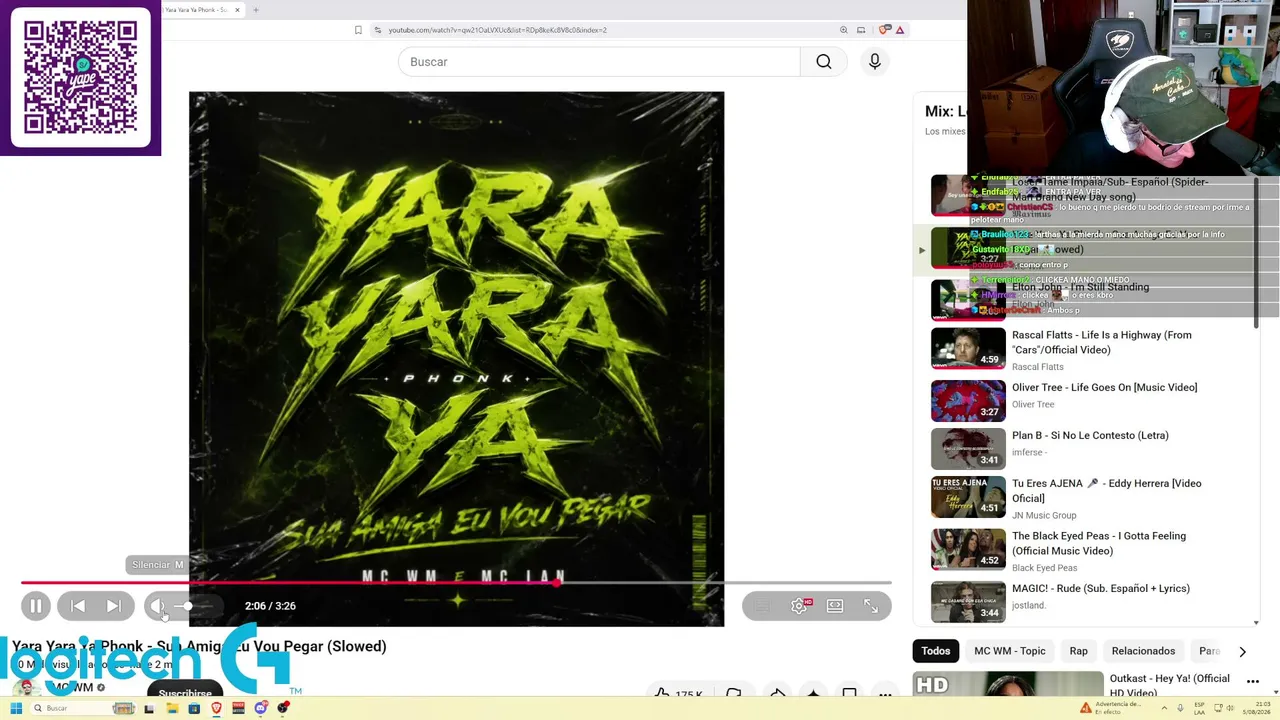Select the Rap filter chip
Screen dimensions: 1280x720
click(x=1078, y=651)
